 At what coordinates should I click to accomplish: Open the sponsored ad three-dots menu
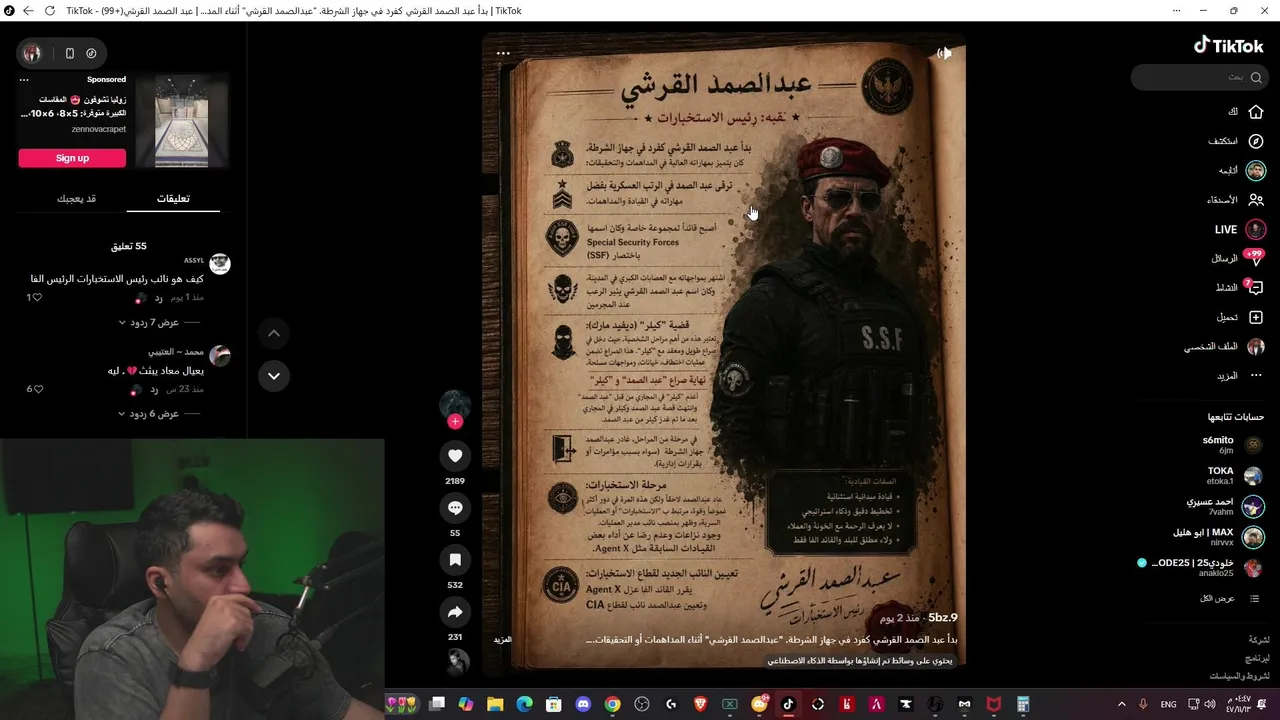[24, 80]
